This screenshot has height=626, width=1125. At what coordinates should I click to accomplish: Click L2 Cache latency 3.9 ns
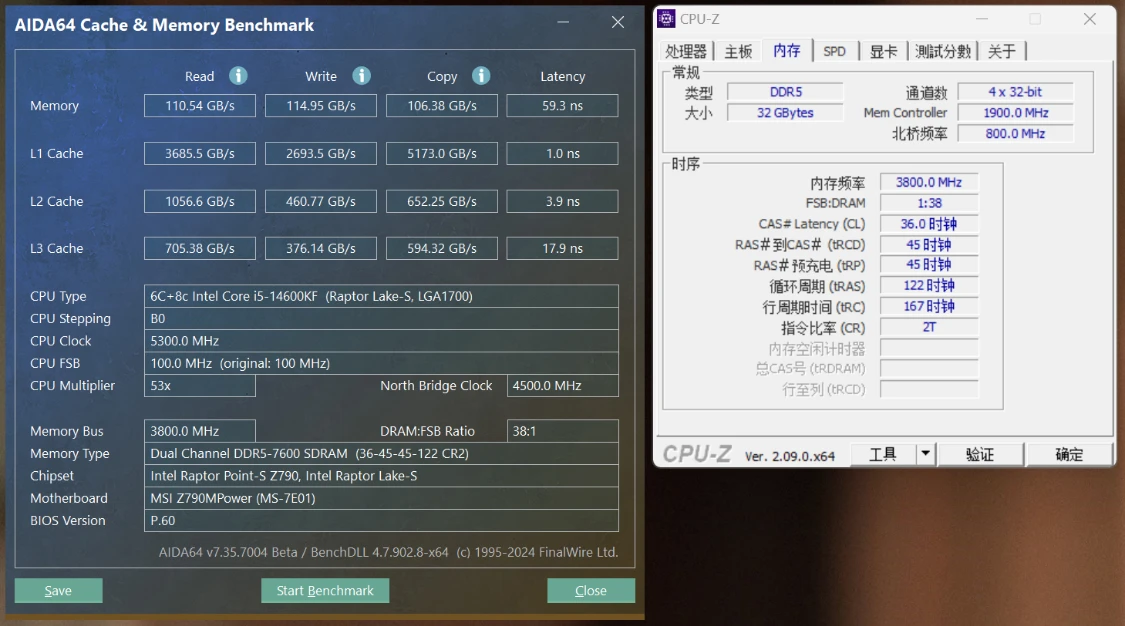pyautogui.click(x=562, y=201)
